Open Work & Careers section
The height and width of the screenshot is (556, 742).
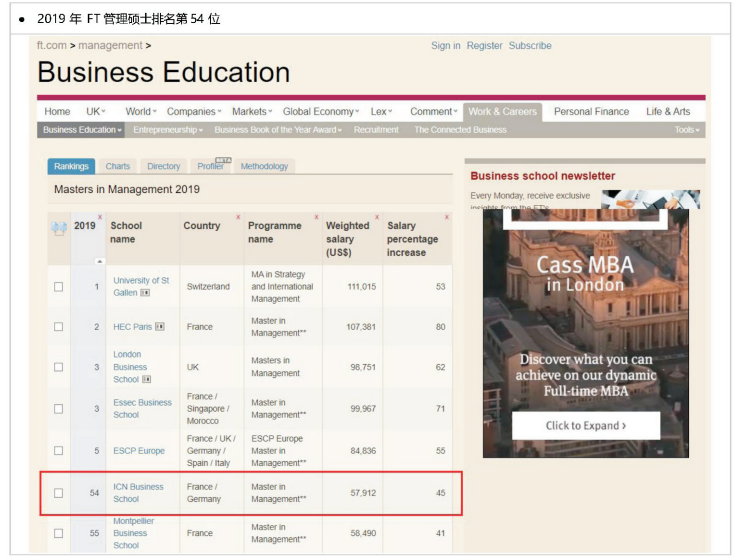tap(503, 112)
